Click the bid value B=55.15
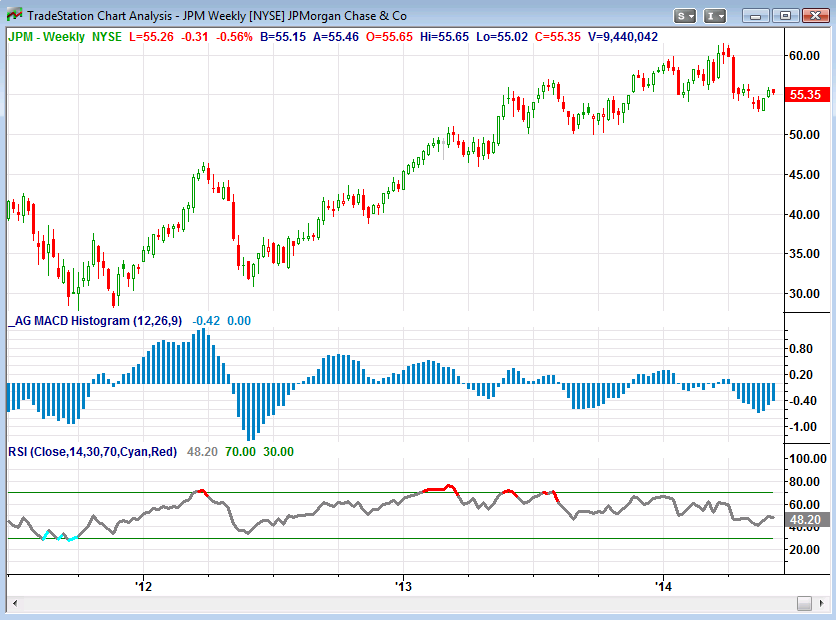The height and width of the screenshot is (620, 836). tap(283, 37)
